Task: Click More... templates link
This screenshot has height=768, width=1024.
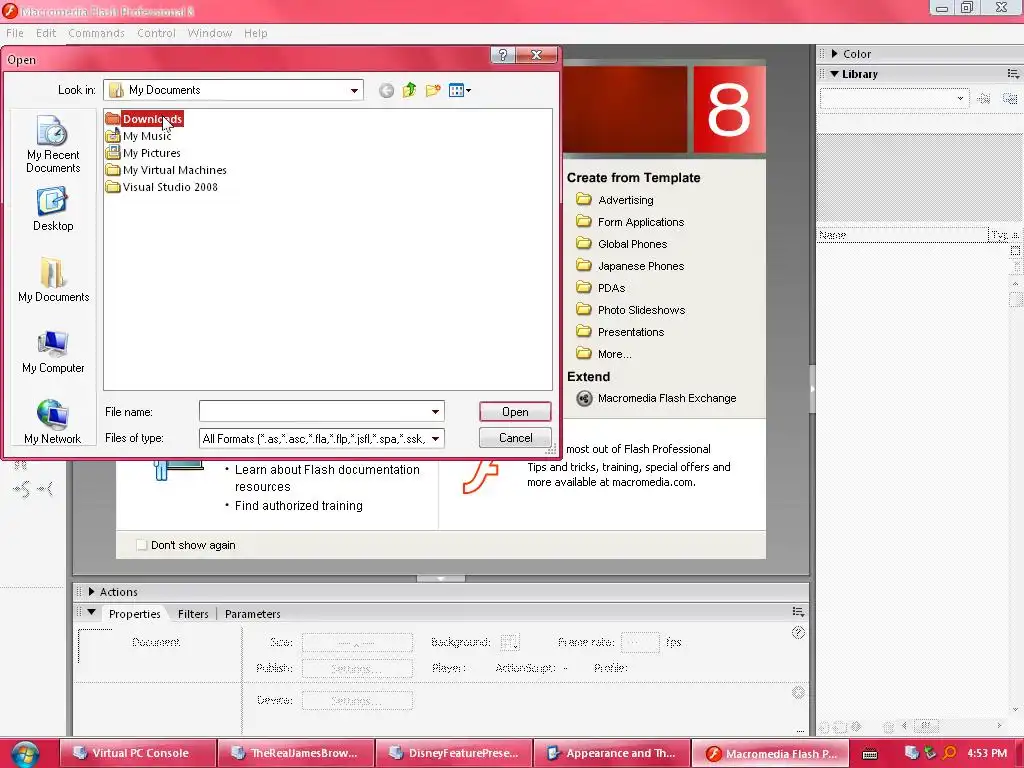Action: point(604,354)
